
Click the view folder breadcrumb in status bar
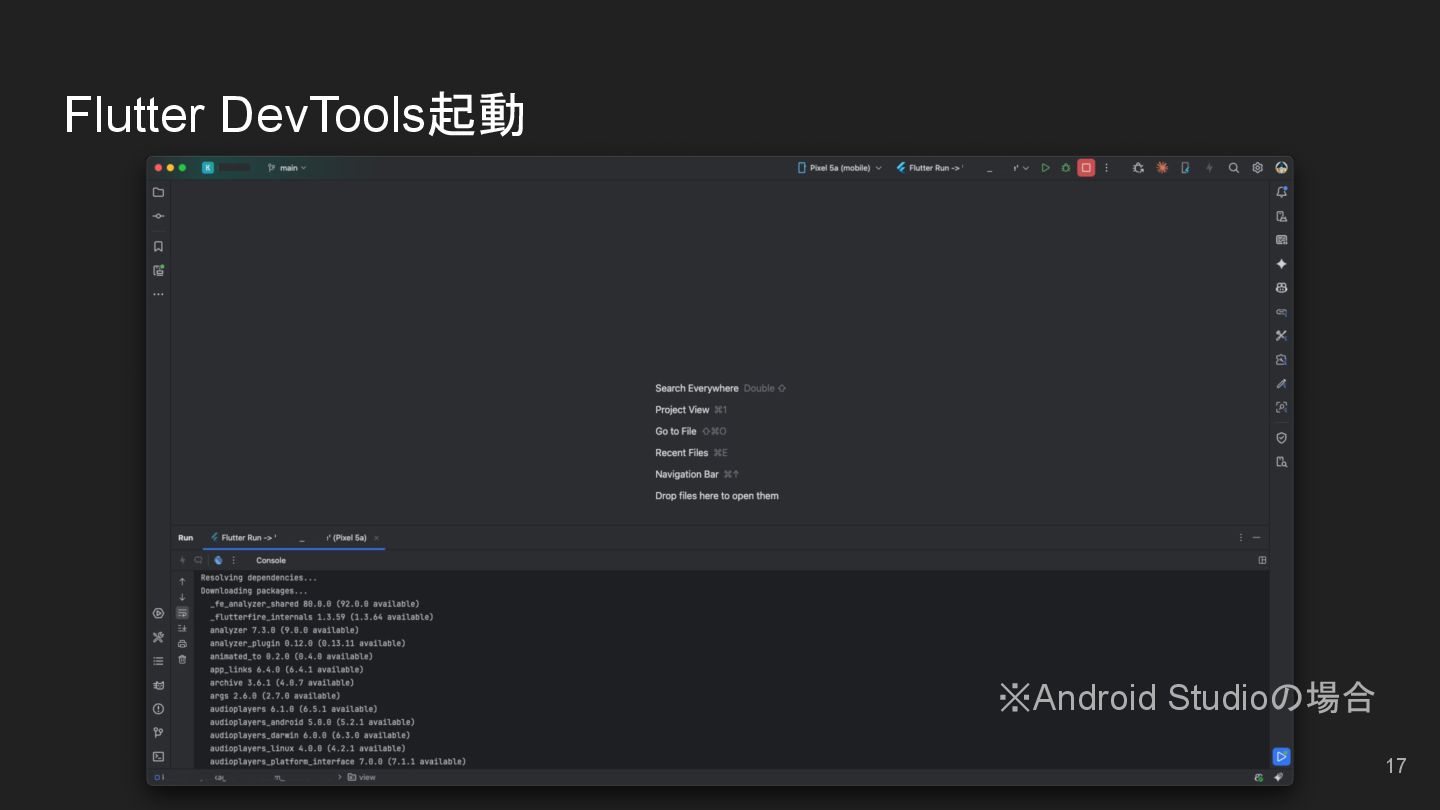[x=361, y=777]
